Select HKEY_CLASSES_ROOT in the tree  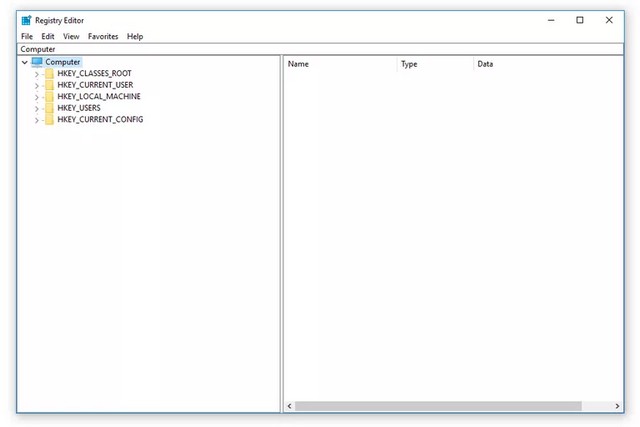[x=94, y=73]
